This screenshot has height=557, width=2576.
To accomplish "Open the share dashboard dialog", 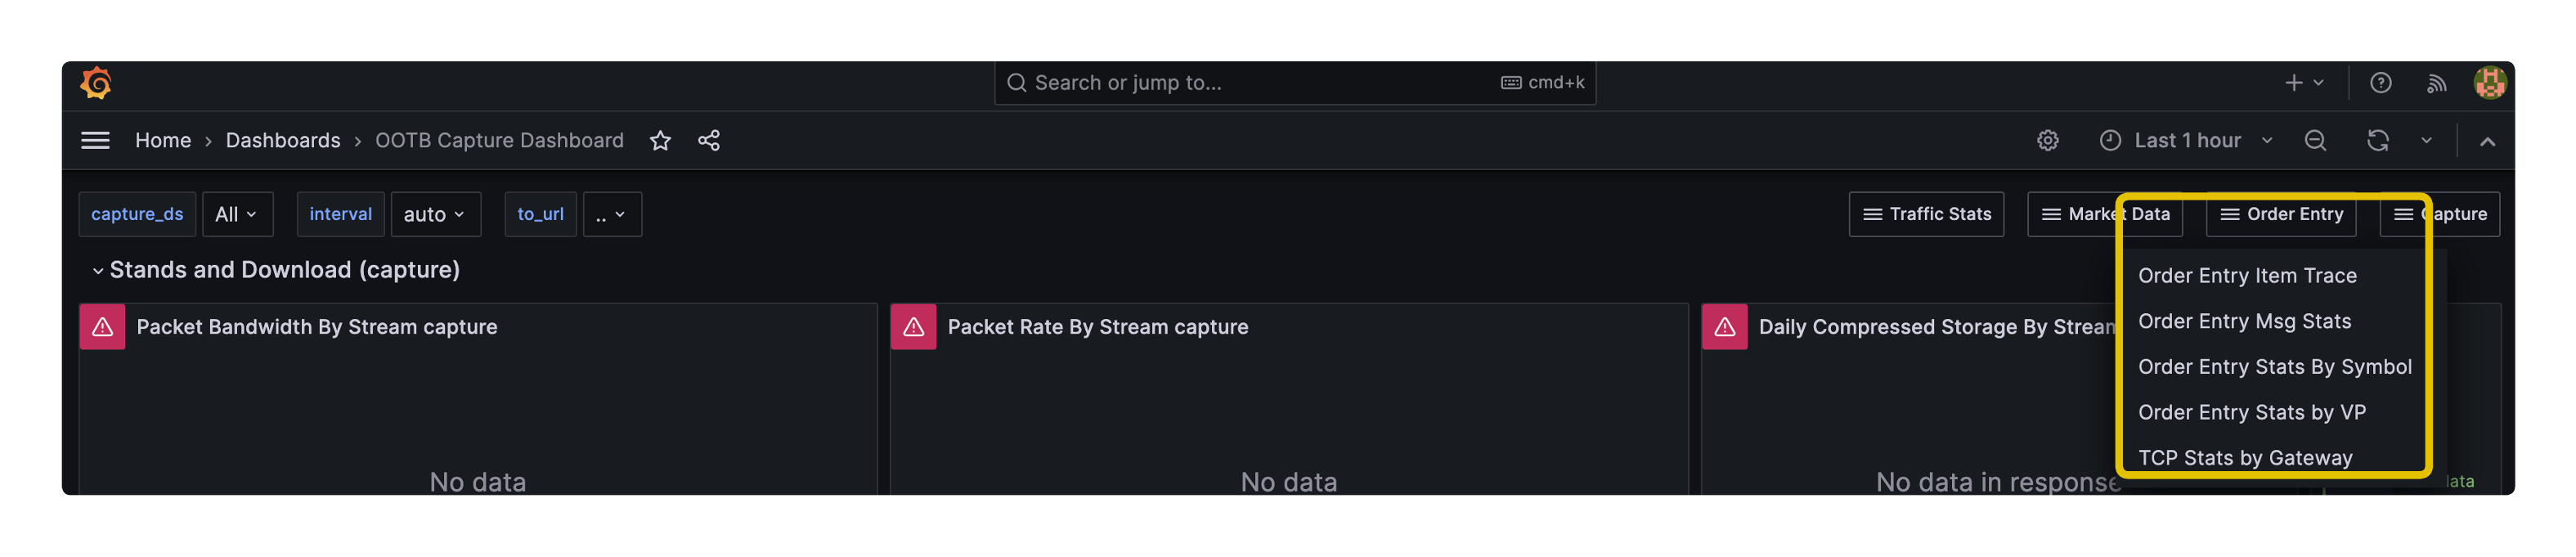I will pyautogui.click(x=709, y=140).
